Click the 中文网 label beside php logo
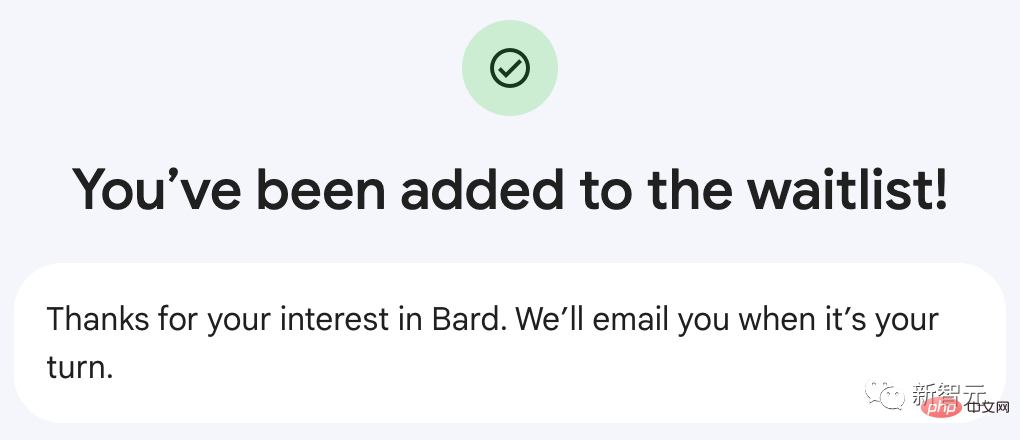Image resolution: width=1020 pixels, height=440 pixels. coord(987,409)
